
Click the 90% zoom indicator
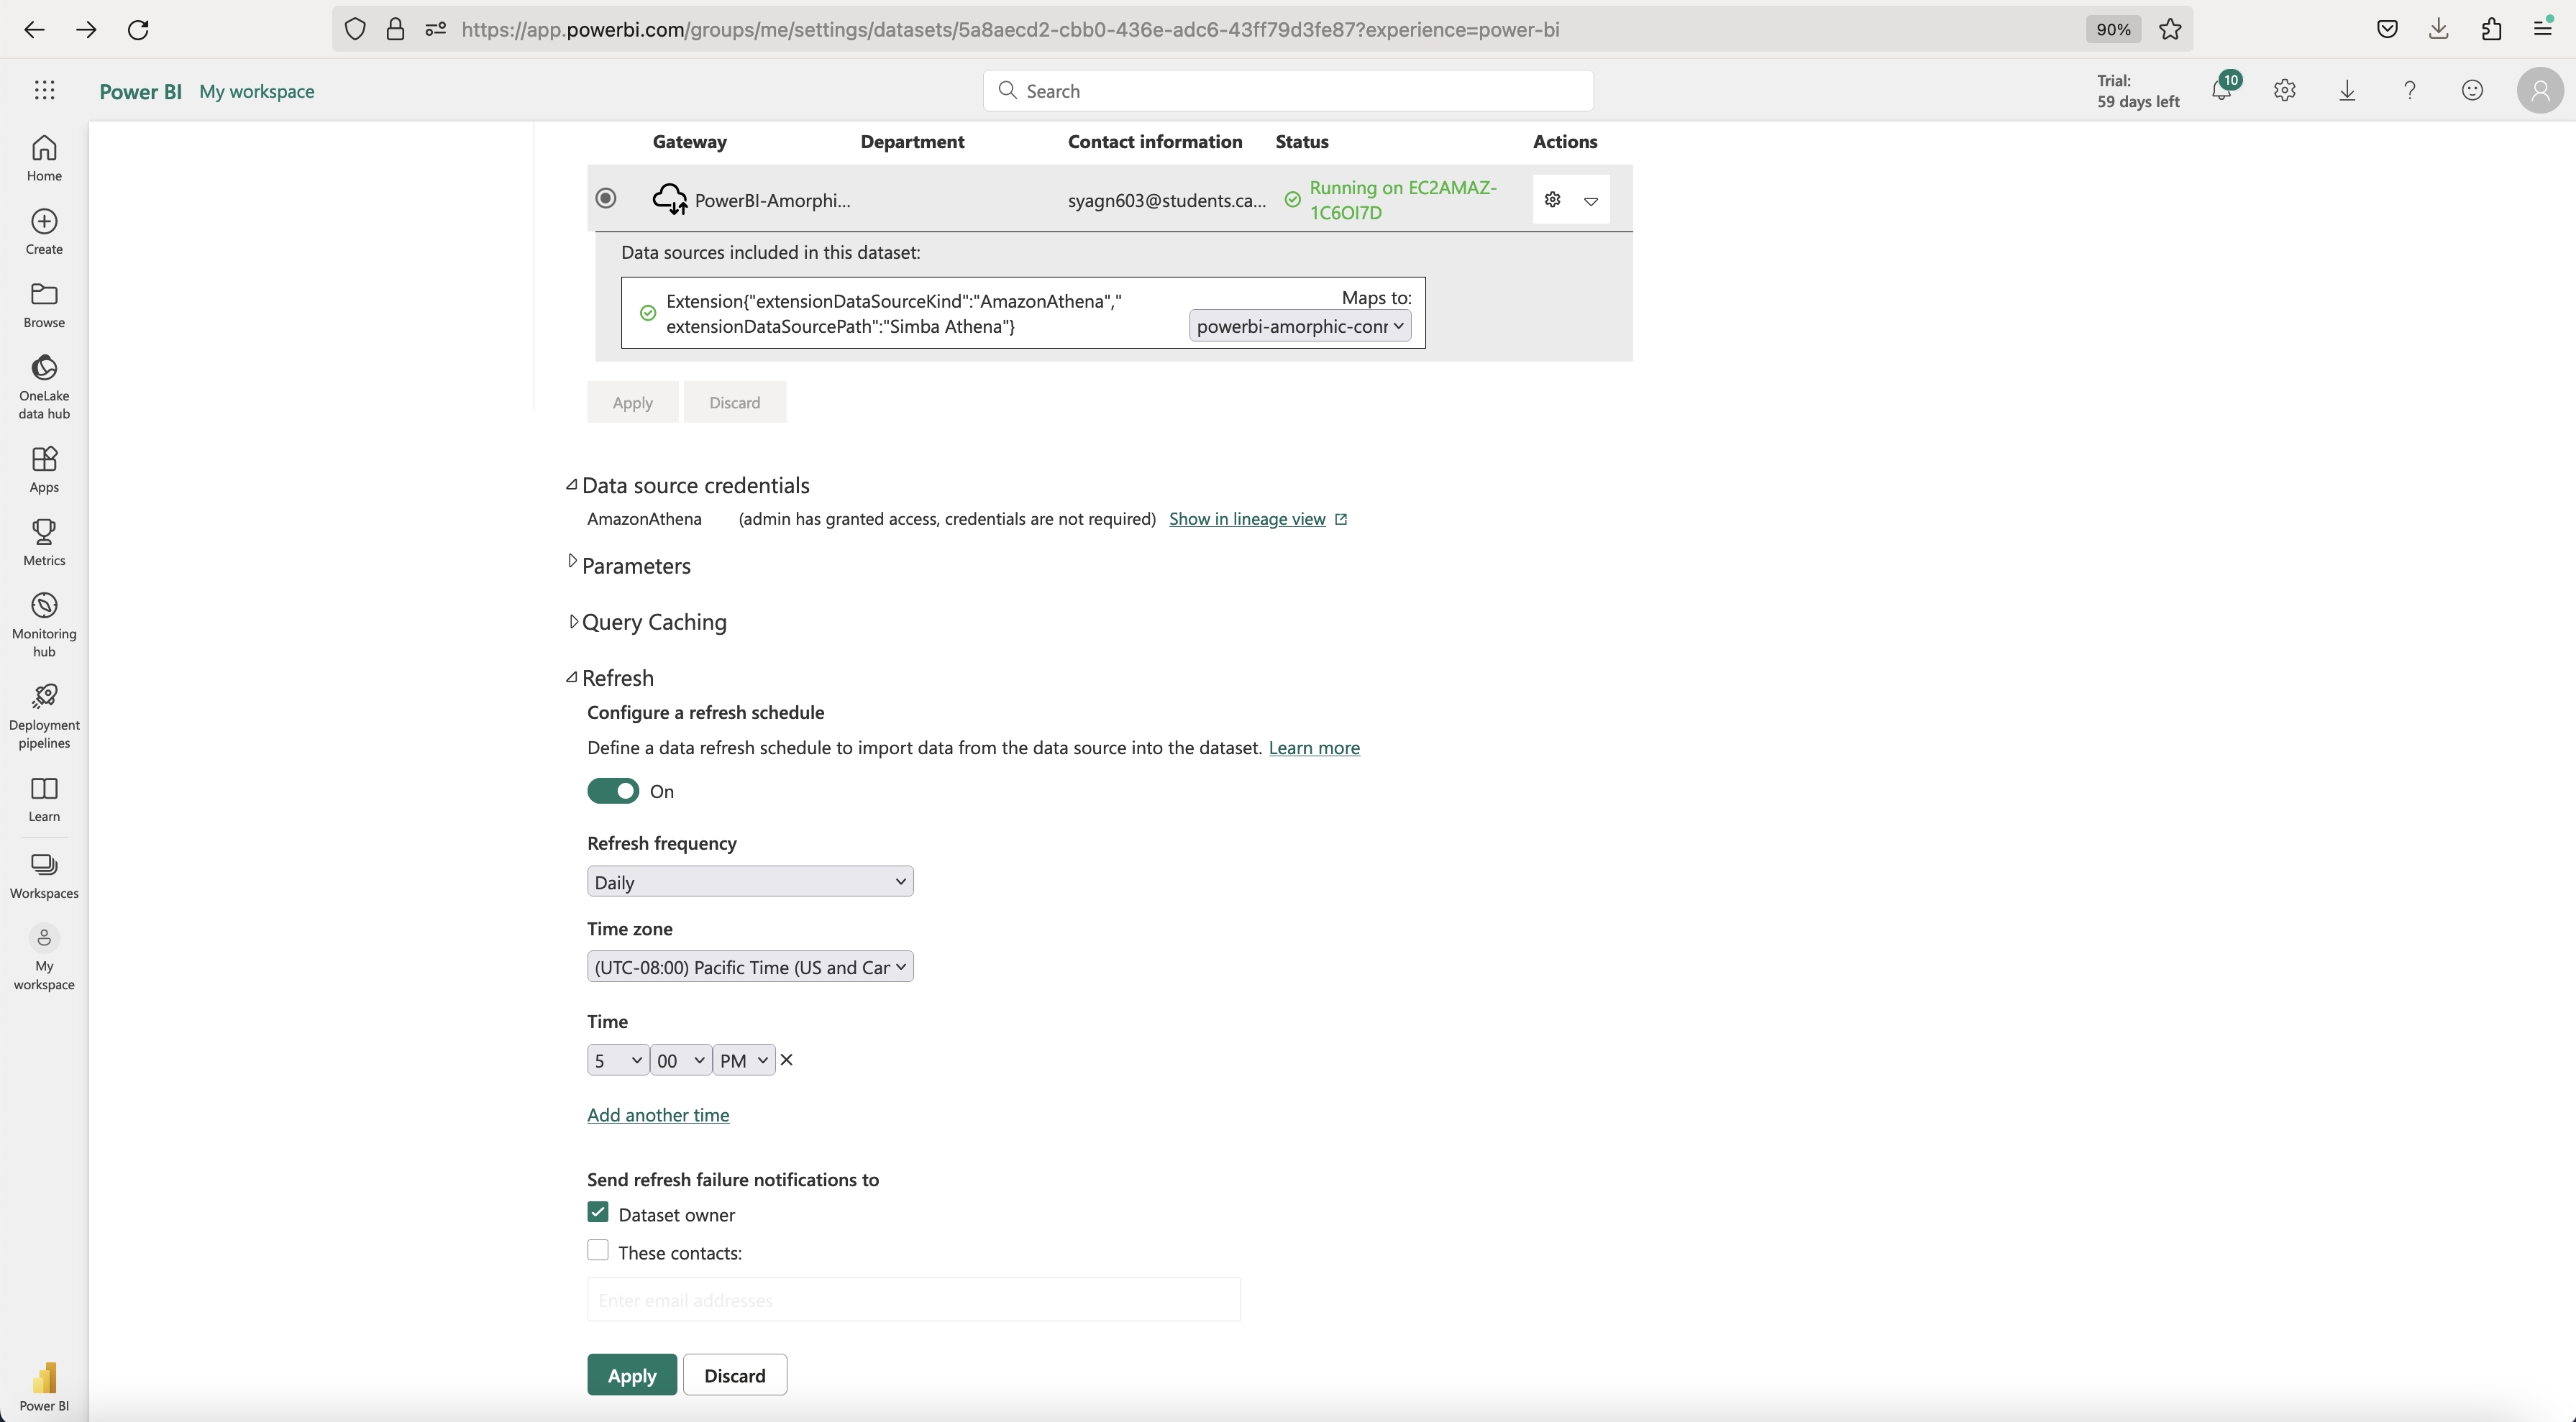point(2113,29)
